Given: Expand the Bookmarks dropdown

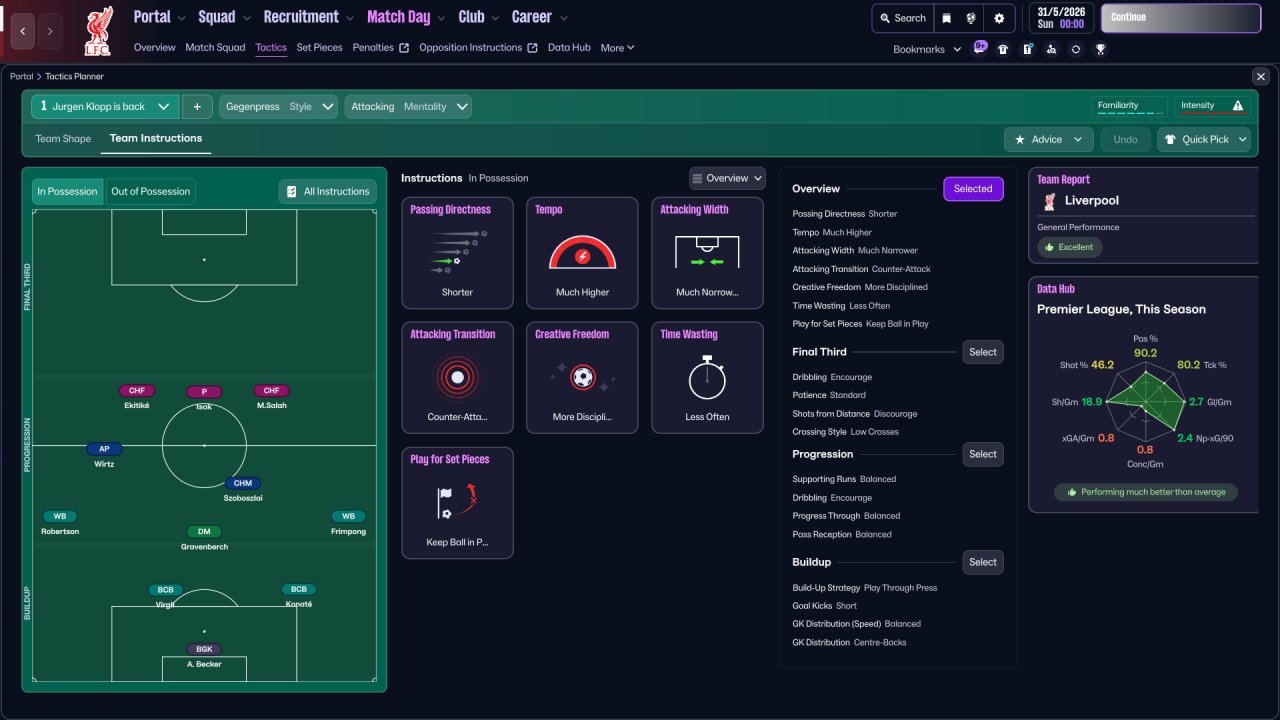Looking at the screenshot, I should 927,49.
